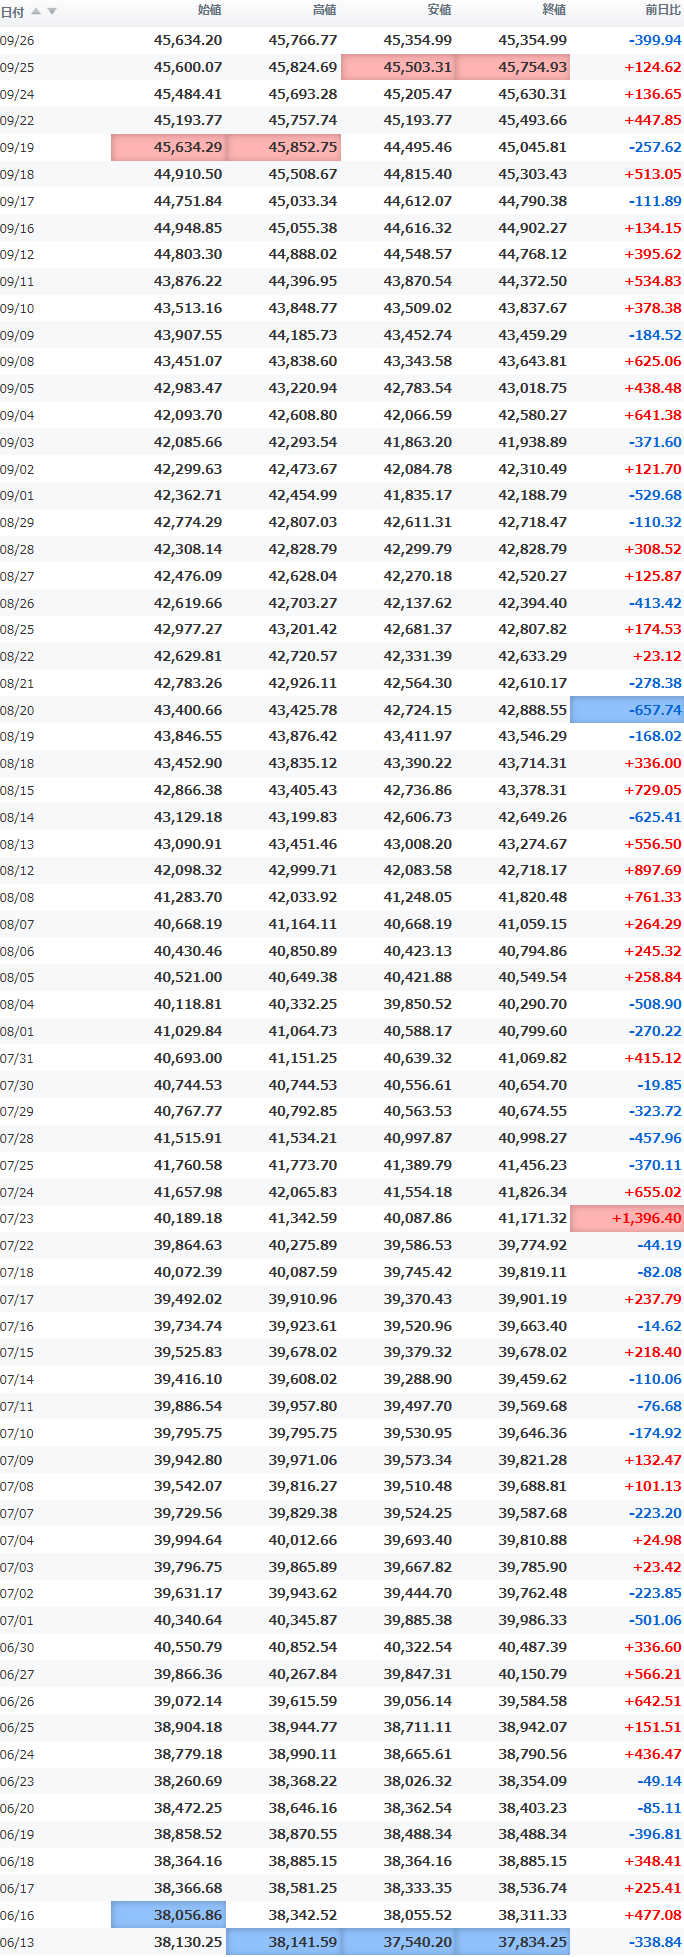
Task: Select the highlighted red change +1,396.40
Action: (x=627, y=1219)
